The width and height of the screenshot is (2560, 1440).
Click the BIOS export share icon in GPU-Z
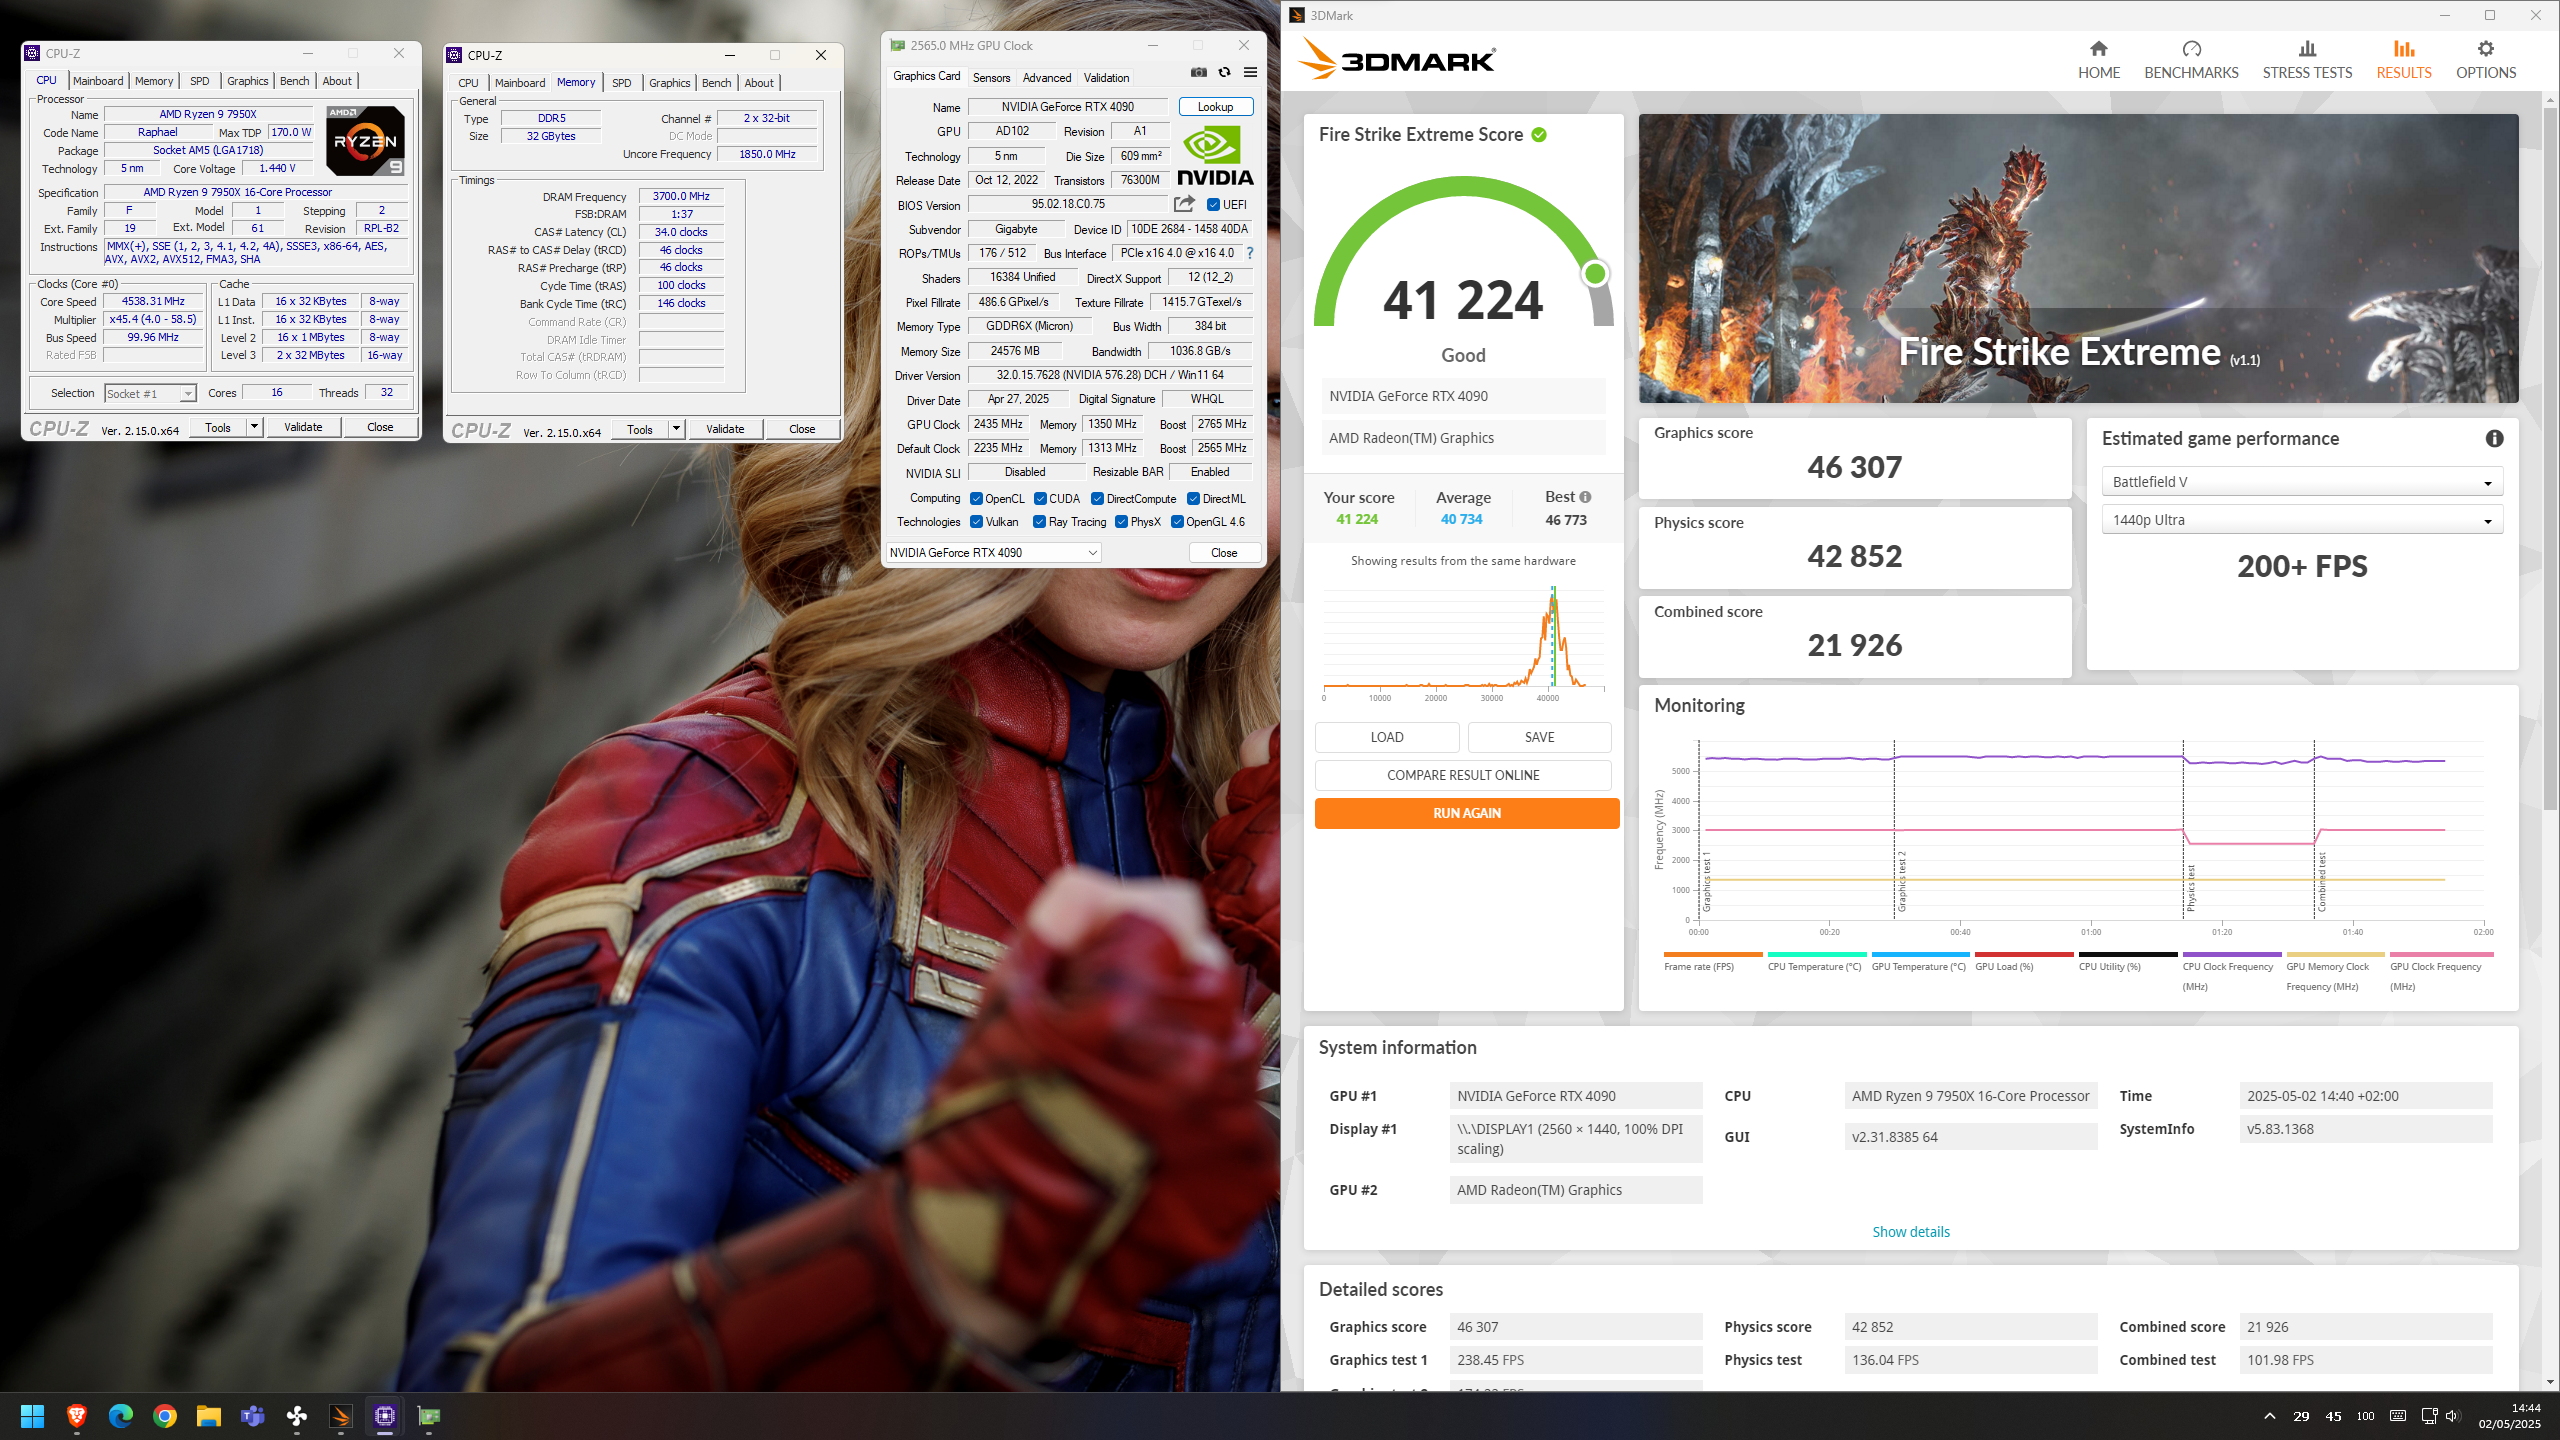coord(1184,204)
